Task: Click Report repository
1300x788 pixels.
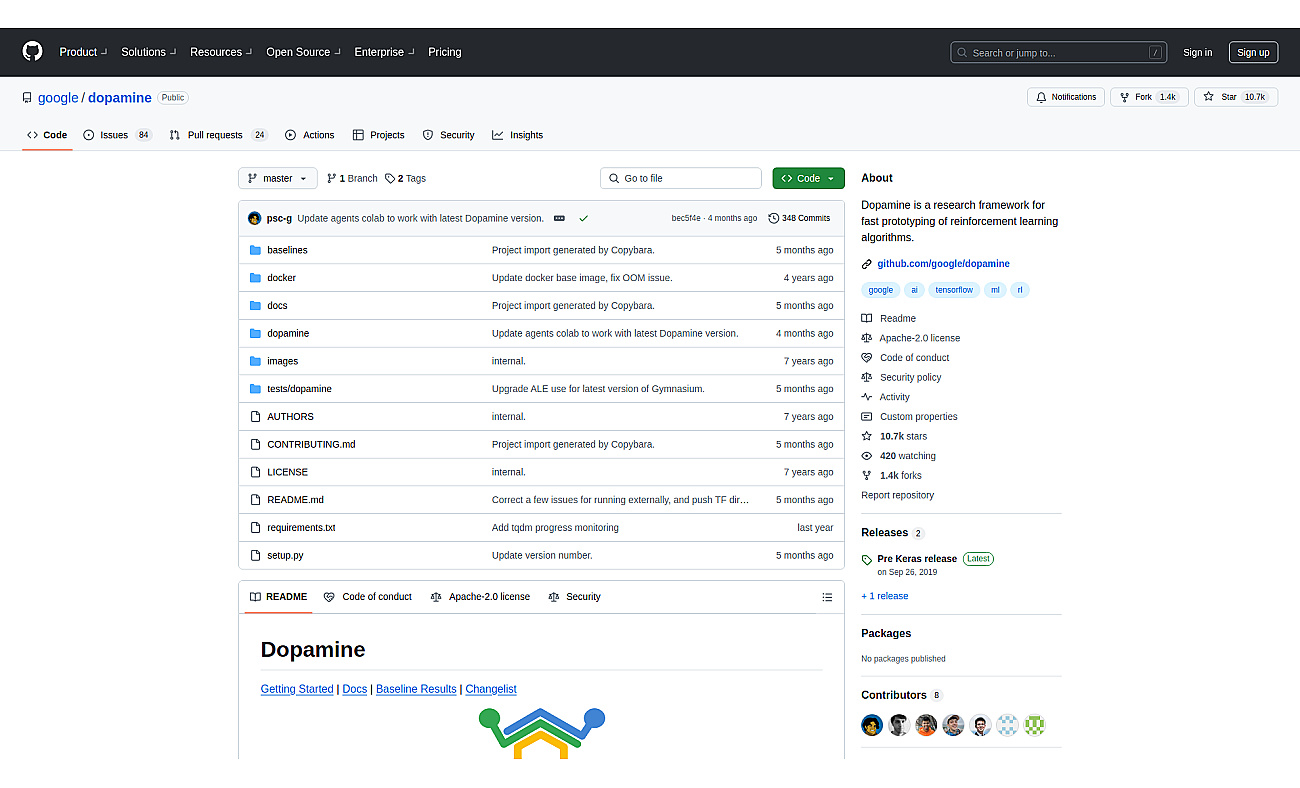Action: (x=897, y=495)
